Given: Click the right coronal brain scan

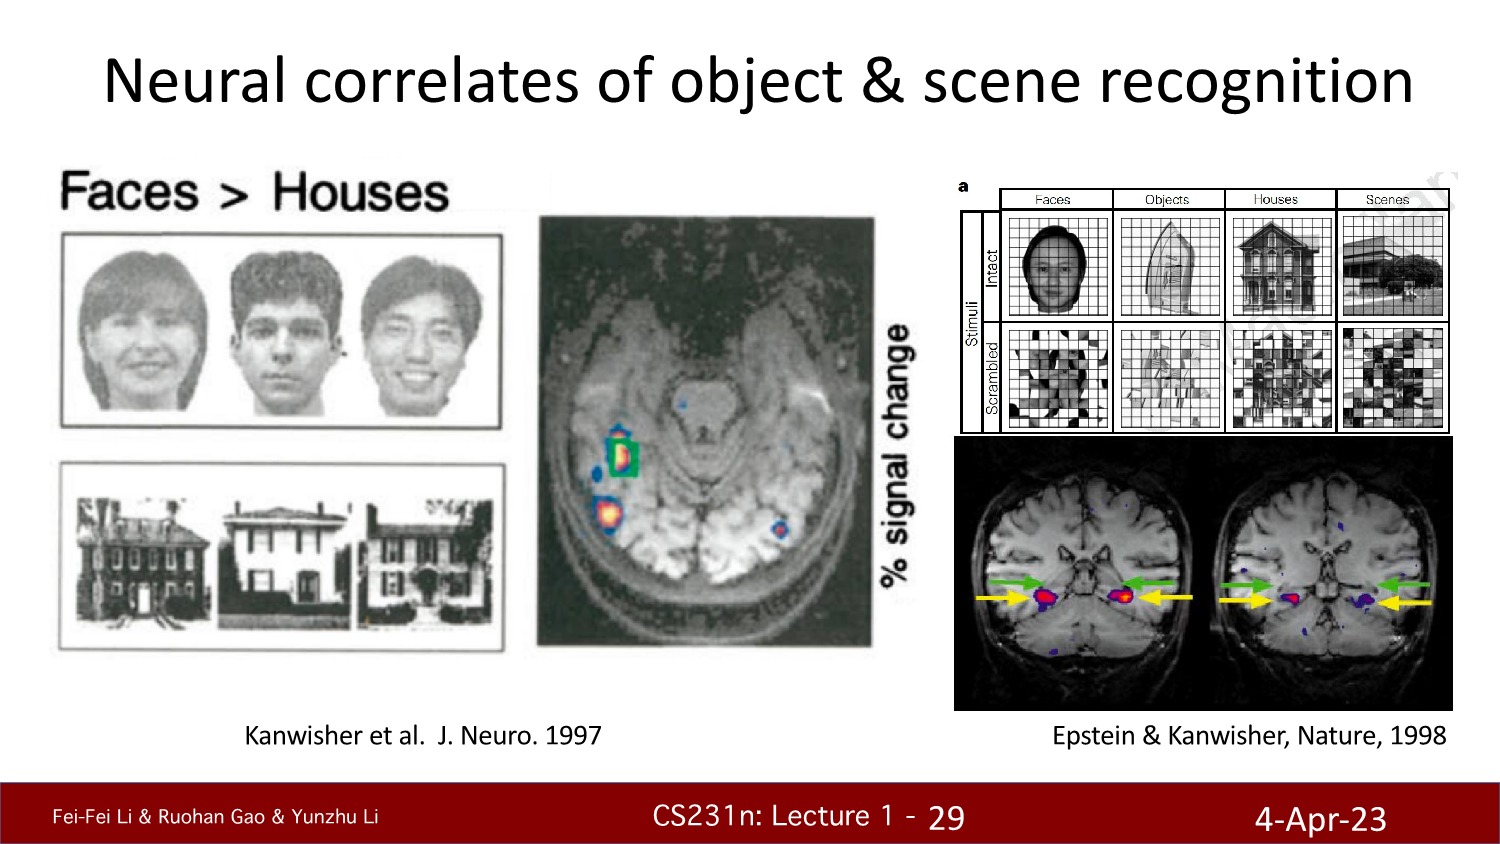Looking at the screenshot, I should tap(1326, 575).
